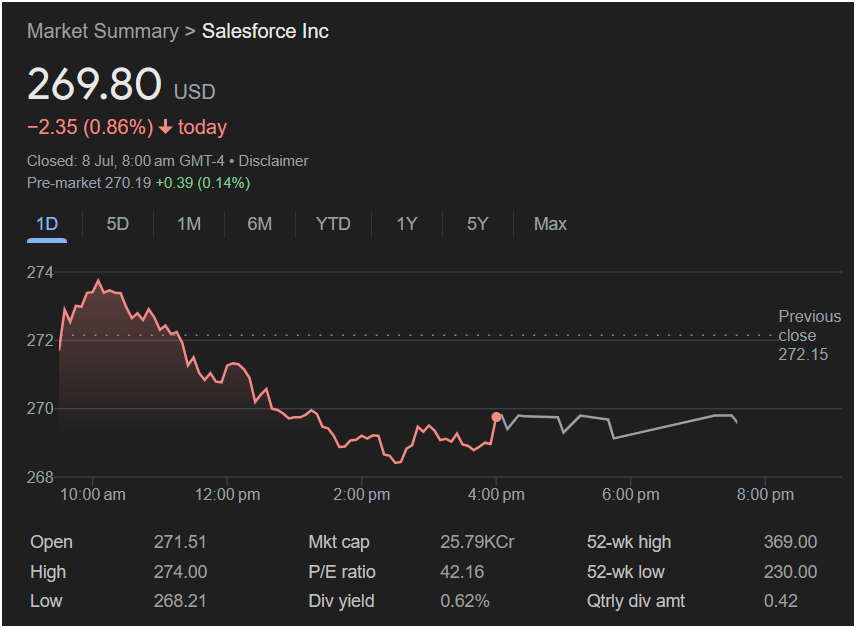Click the Pre-market 270.19 value
Image resolution: width=856 pixels, height=628 pixels.
[x=89, y=183]
